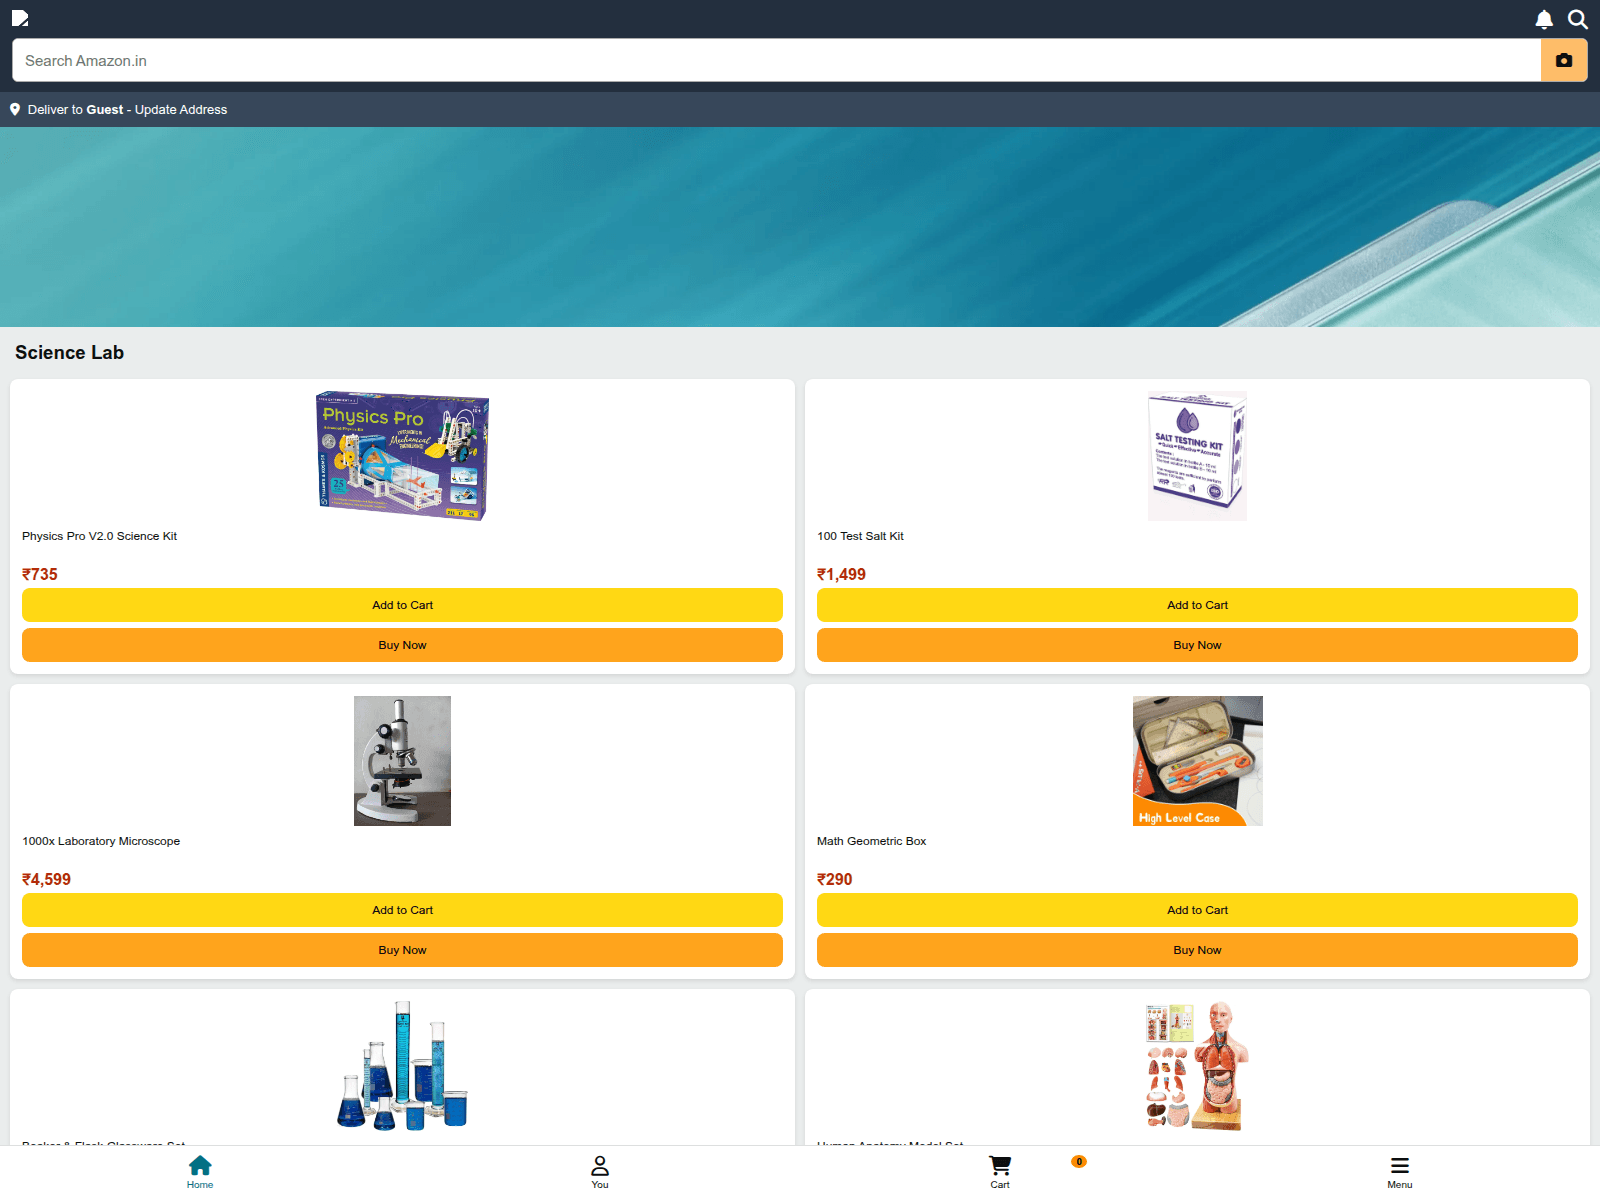Focus the Search Amazon.in input field

pyautogui.click(x=777, y=60)
